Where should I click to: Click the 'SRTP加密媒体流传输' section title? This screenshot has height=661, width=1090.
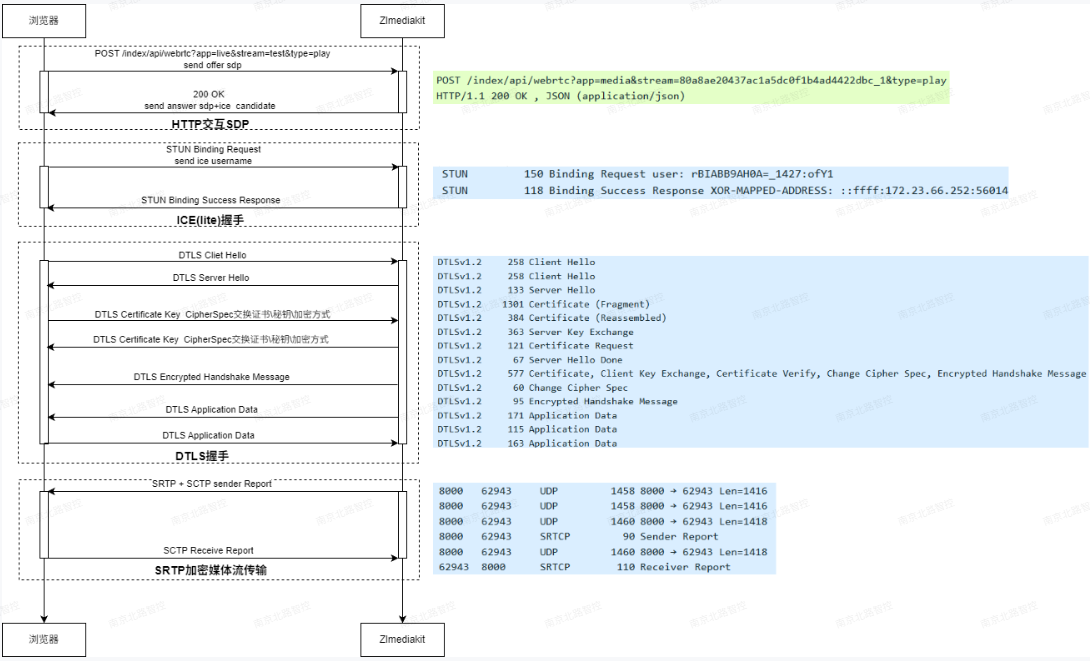coord(211,571)
